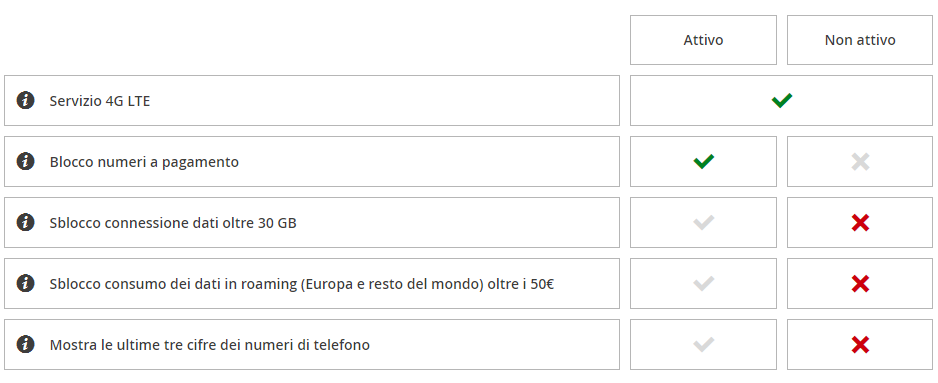Show info for Sblocco connessione dati oltre 30 GB

[25, 223]
